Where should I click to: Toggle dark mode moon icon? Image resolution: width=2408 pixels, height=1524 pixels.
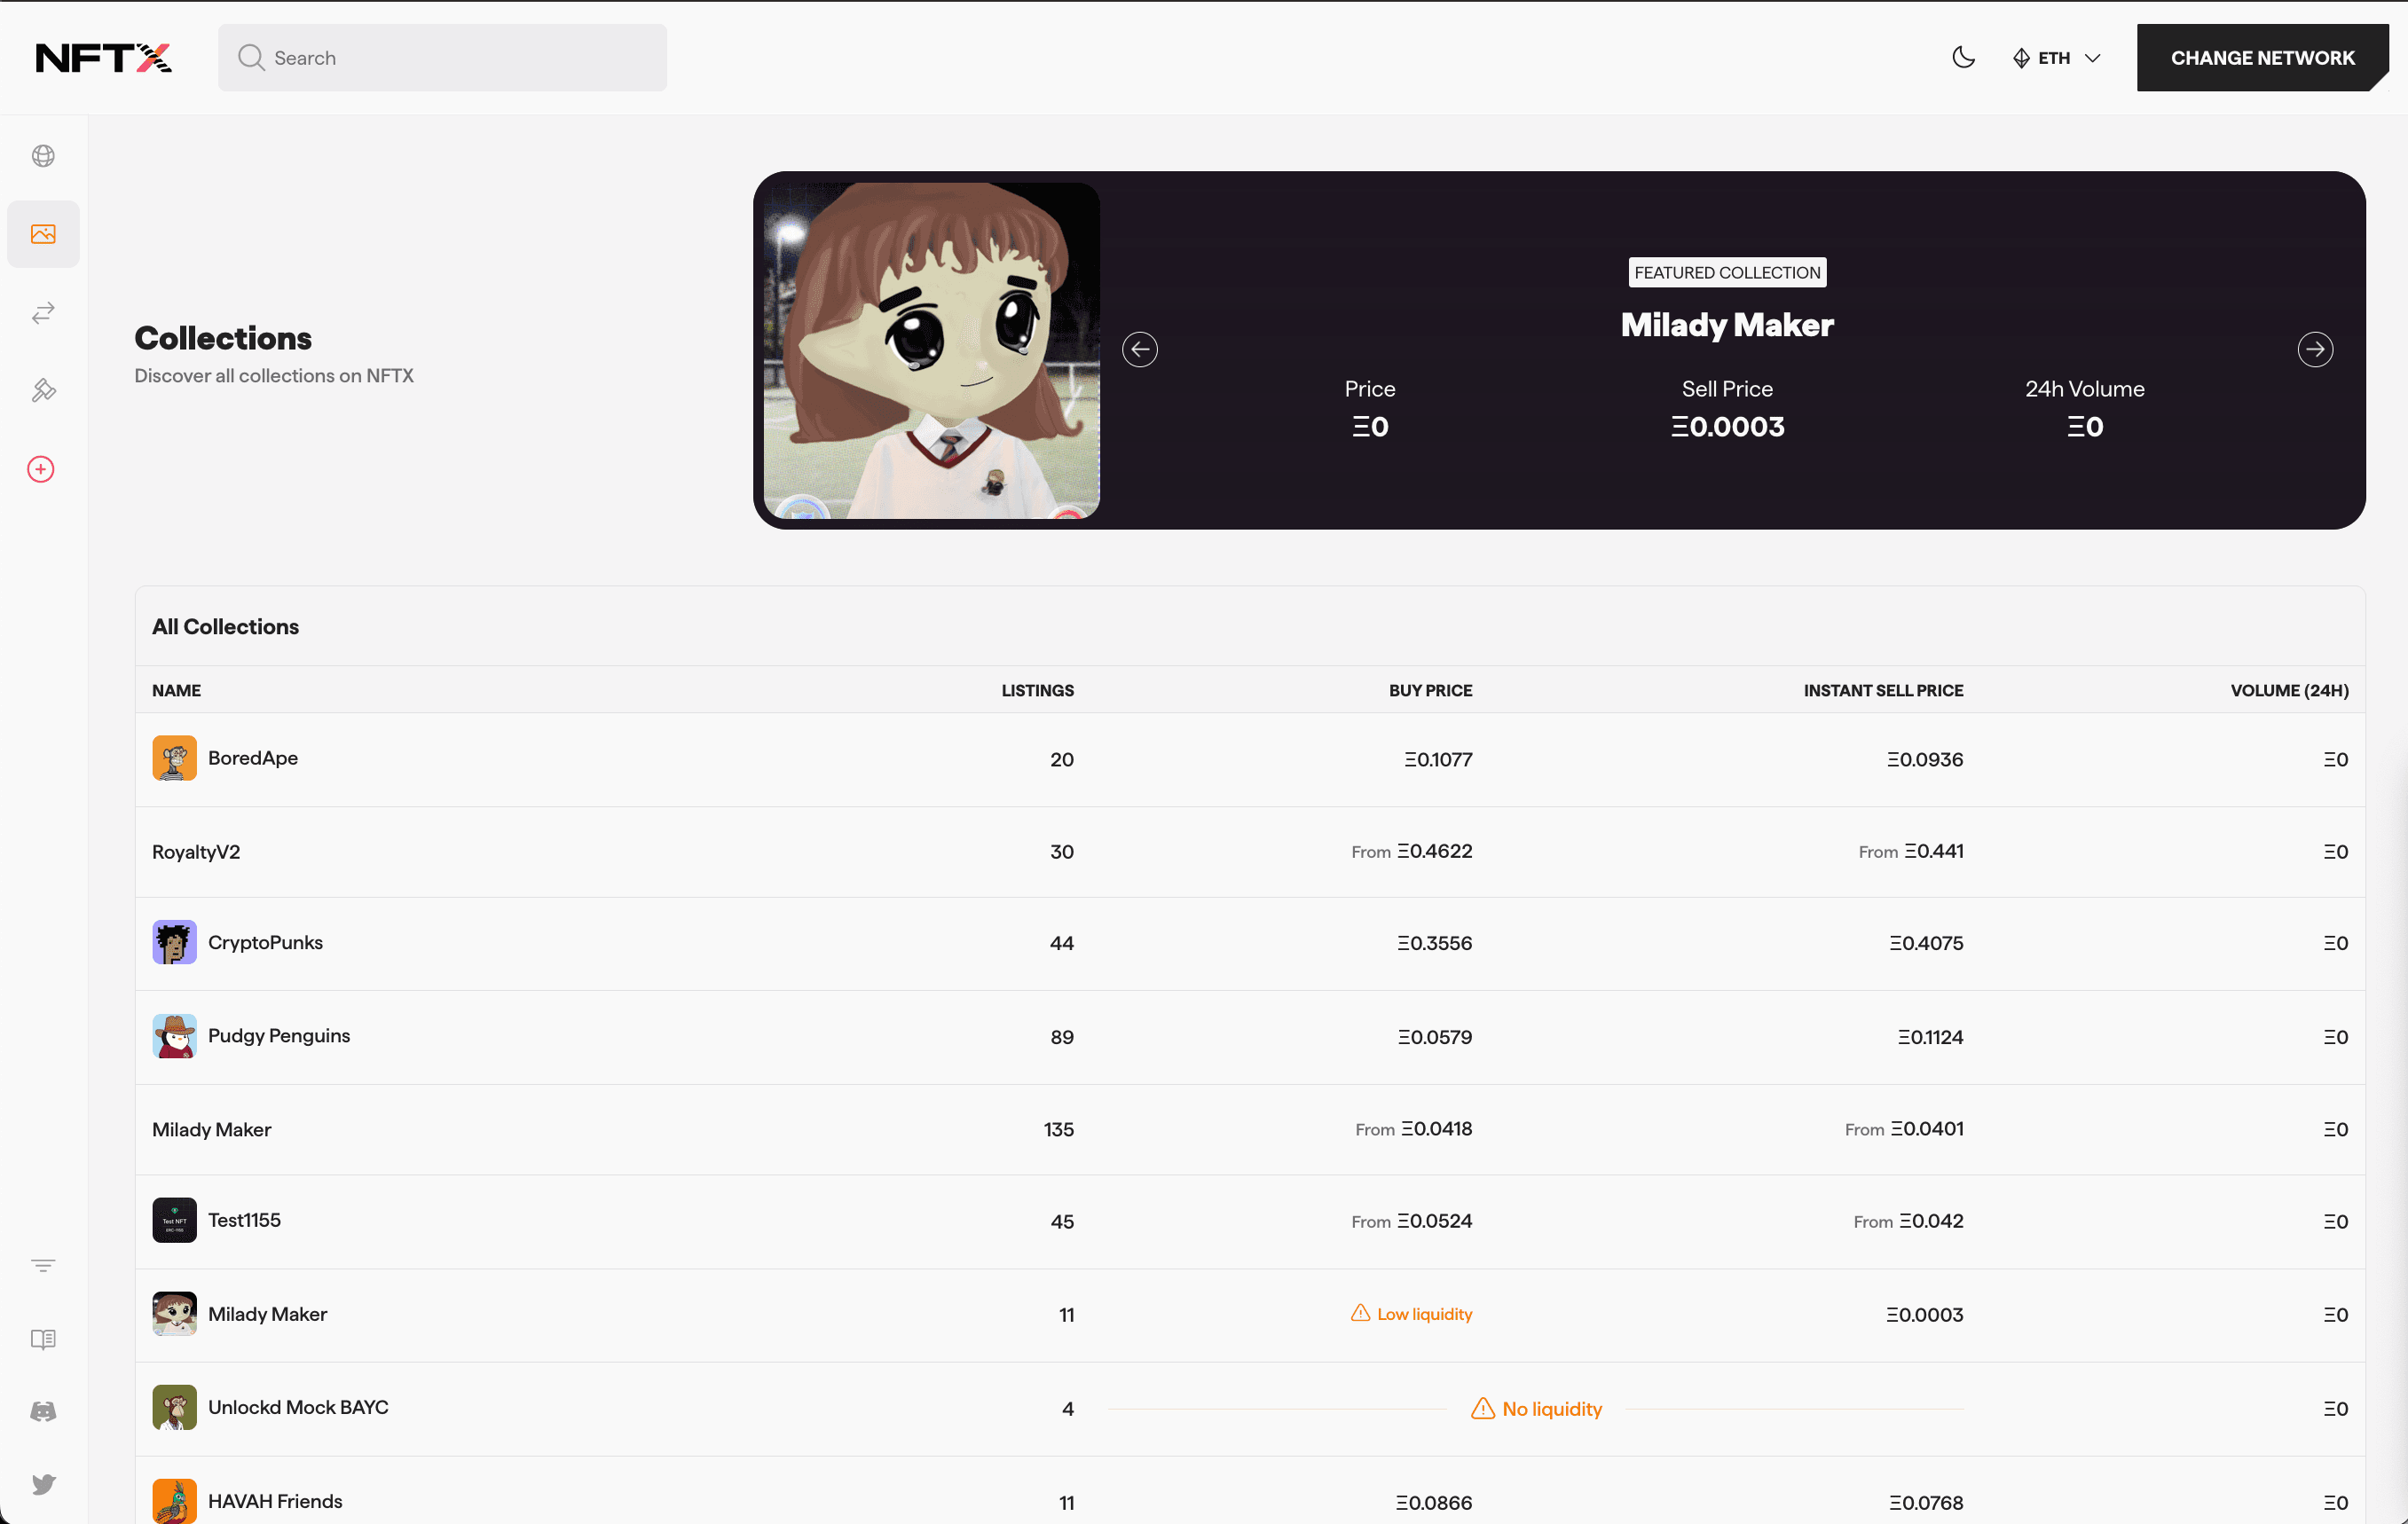[x=1963, y=58]
